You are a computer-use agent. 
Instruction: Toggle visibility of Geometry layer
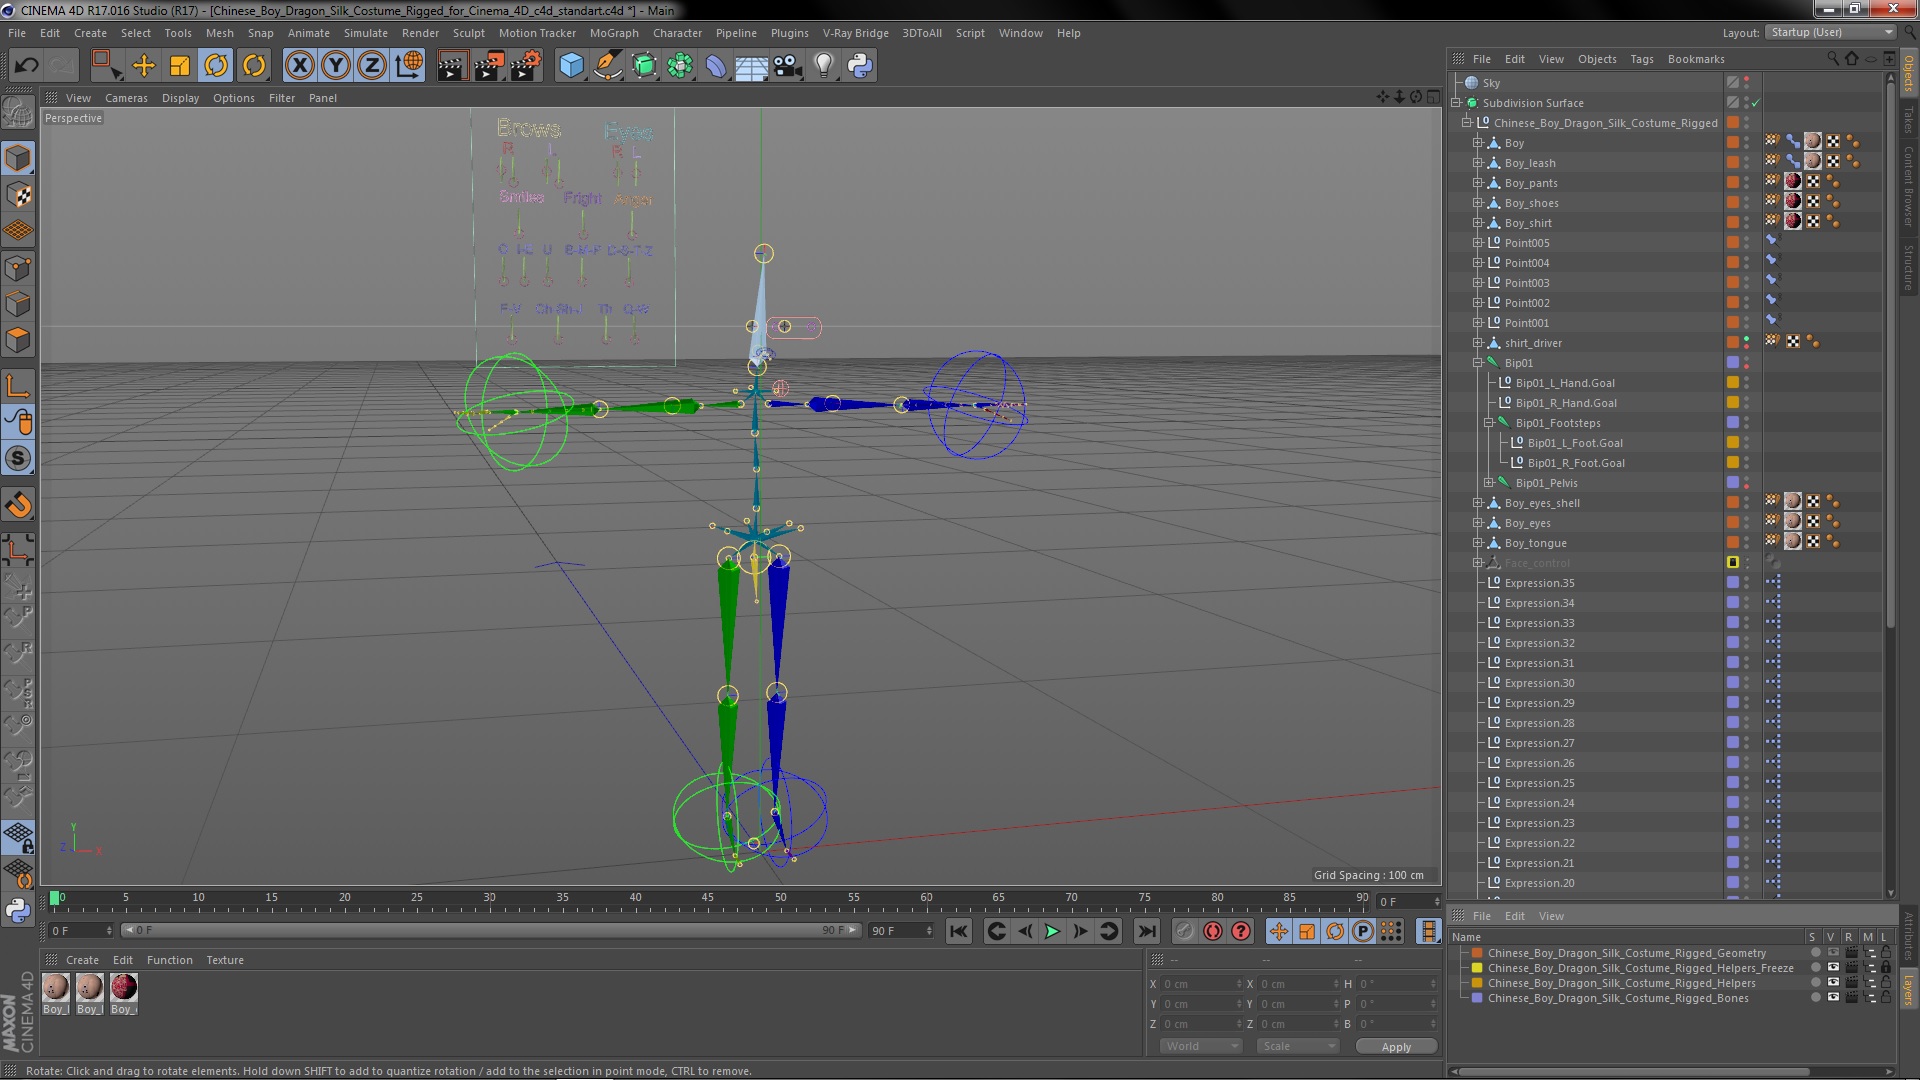pyautogui.click(x=1832, y=953)
